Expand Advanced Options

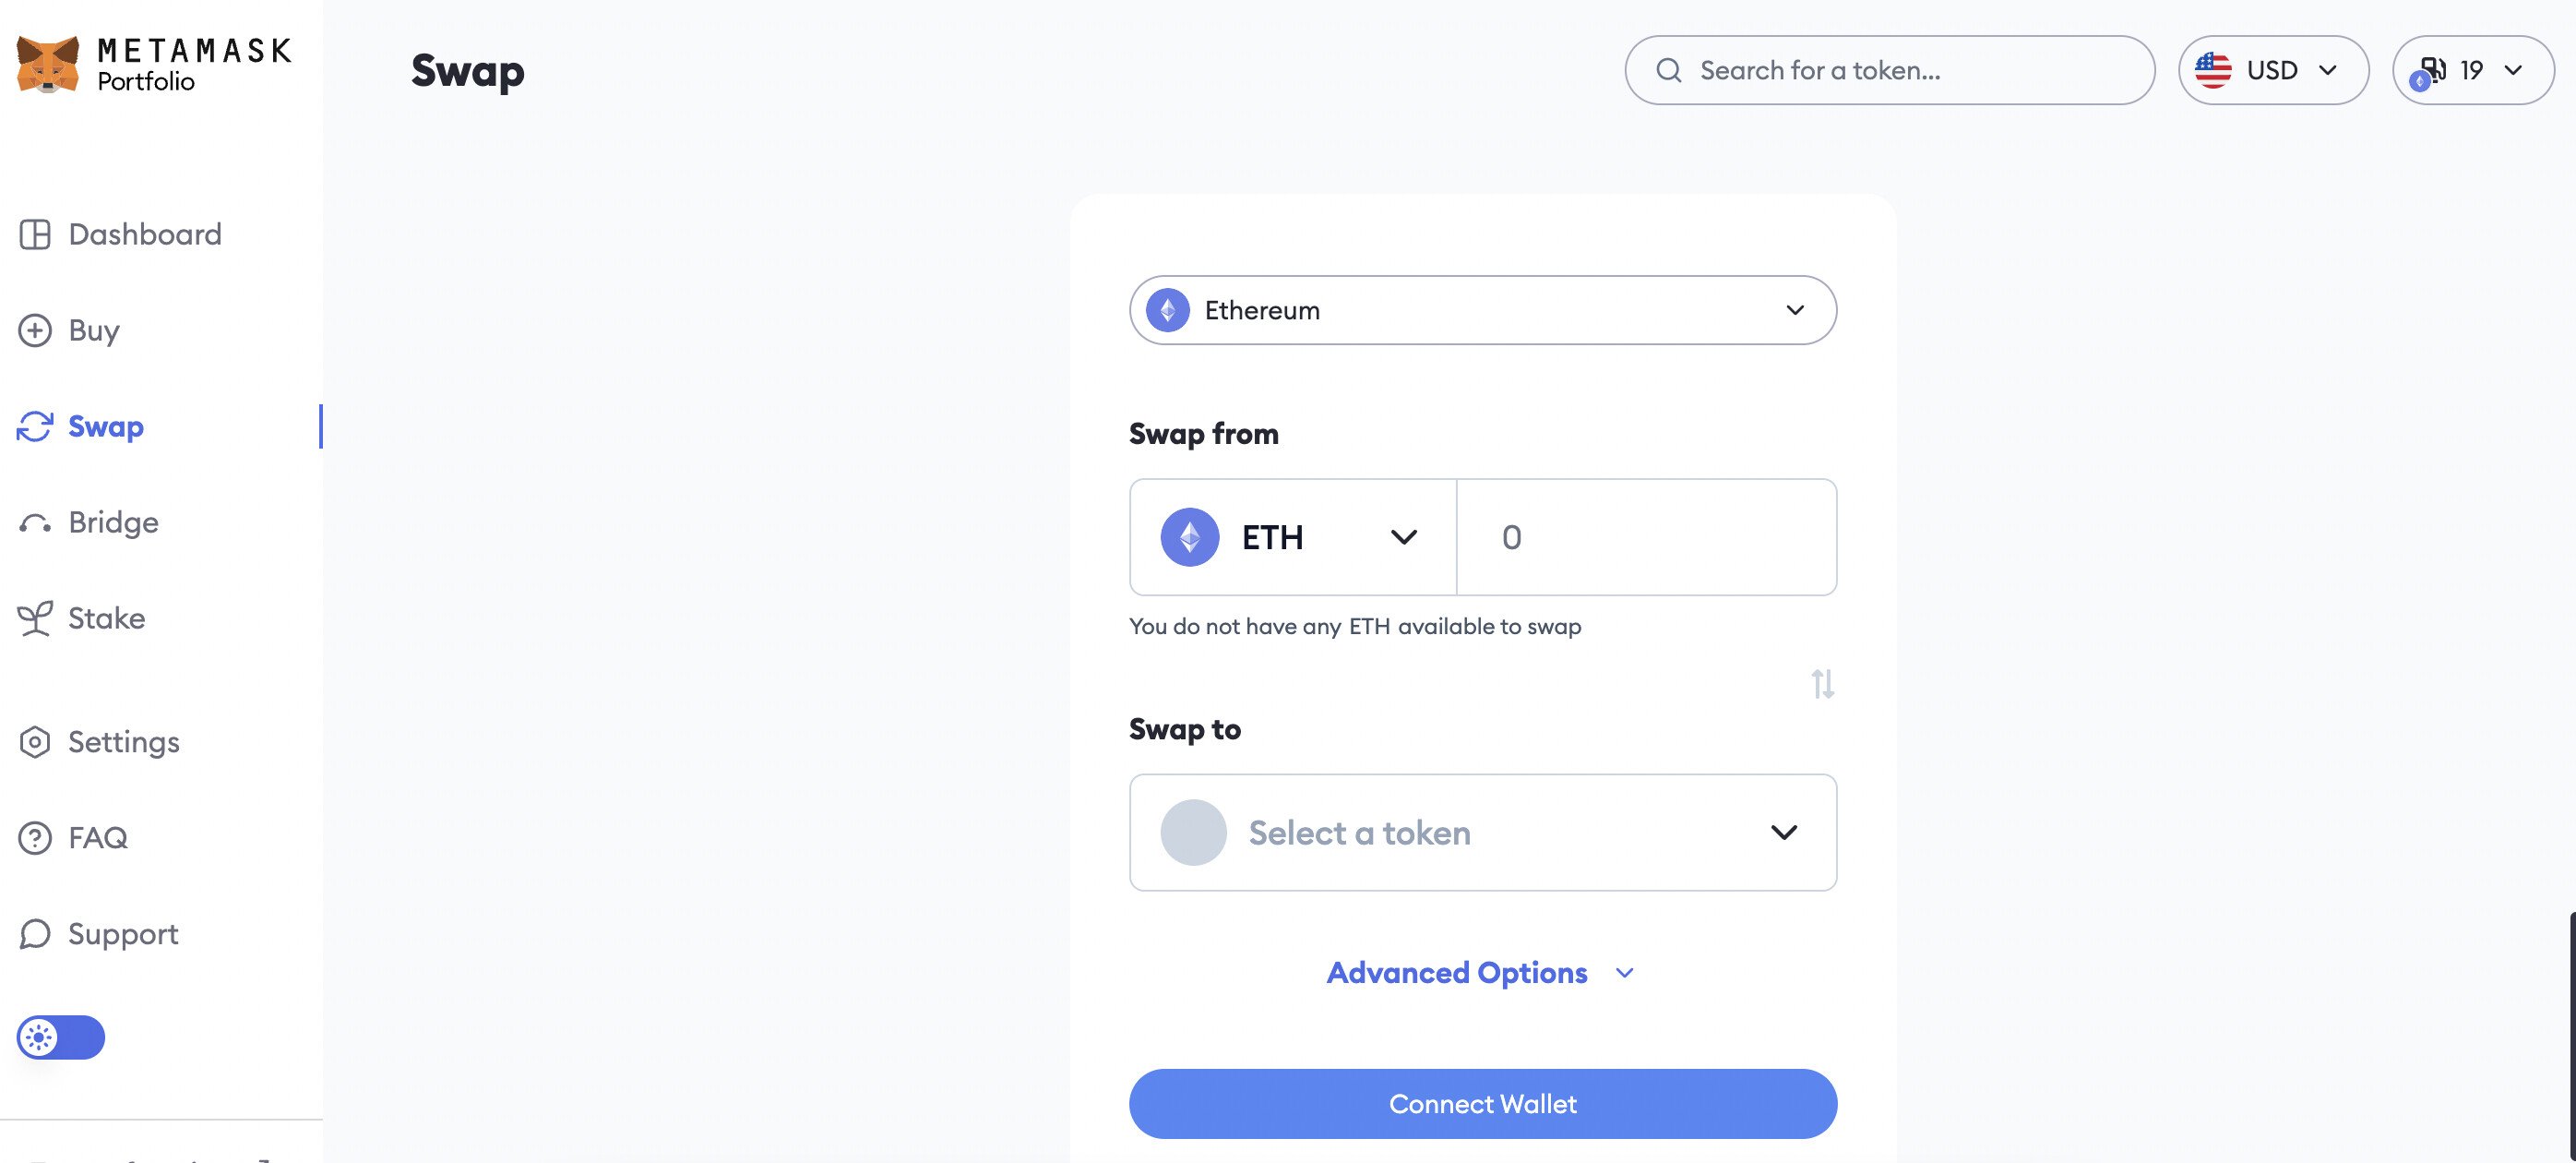[x=1480, y=973]
